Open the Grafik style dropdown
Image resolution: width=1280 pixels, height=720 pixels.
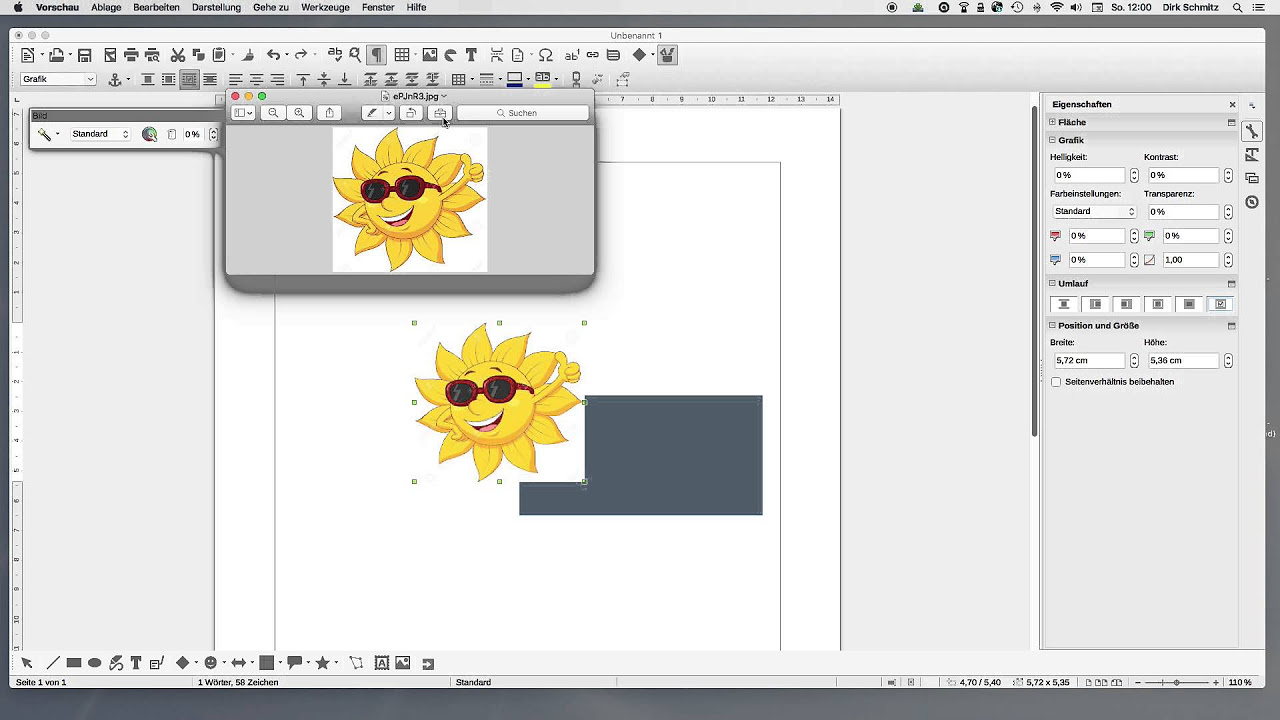coord(58,79)
